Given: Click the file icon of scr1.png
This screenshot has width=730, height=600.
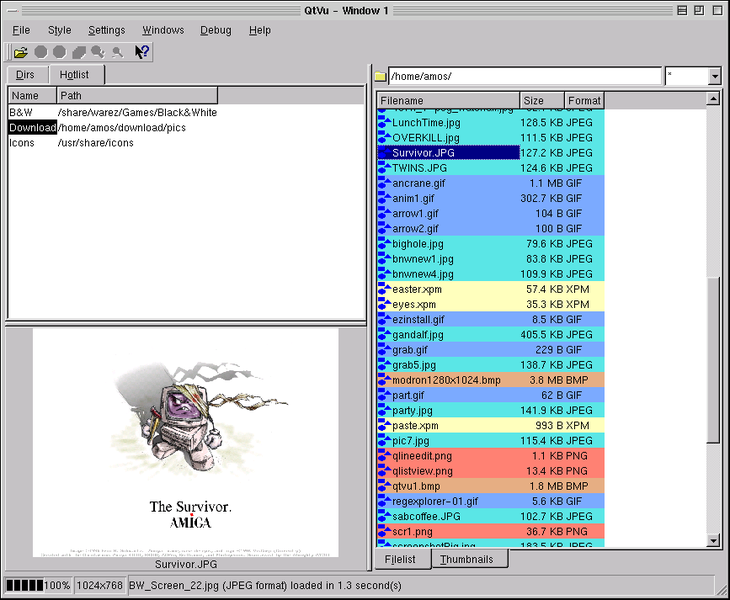Looking at the screenshot, I should 385,532.
